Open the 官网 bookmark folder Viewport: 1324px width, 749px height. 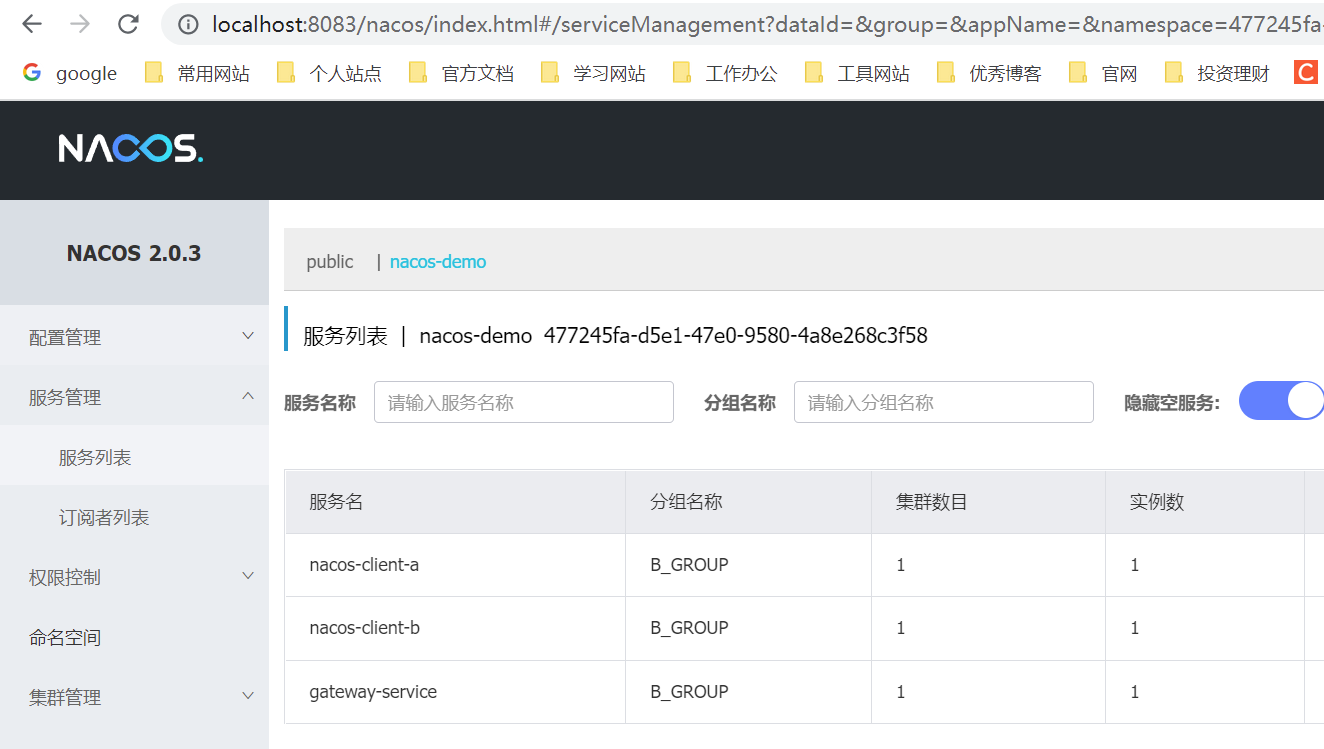point(1103,73)
